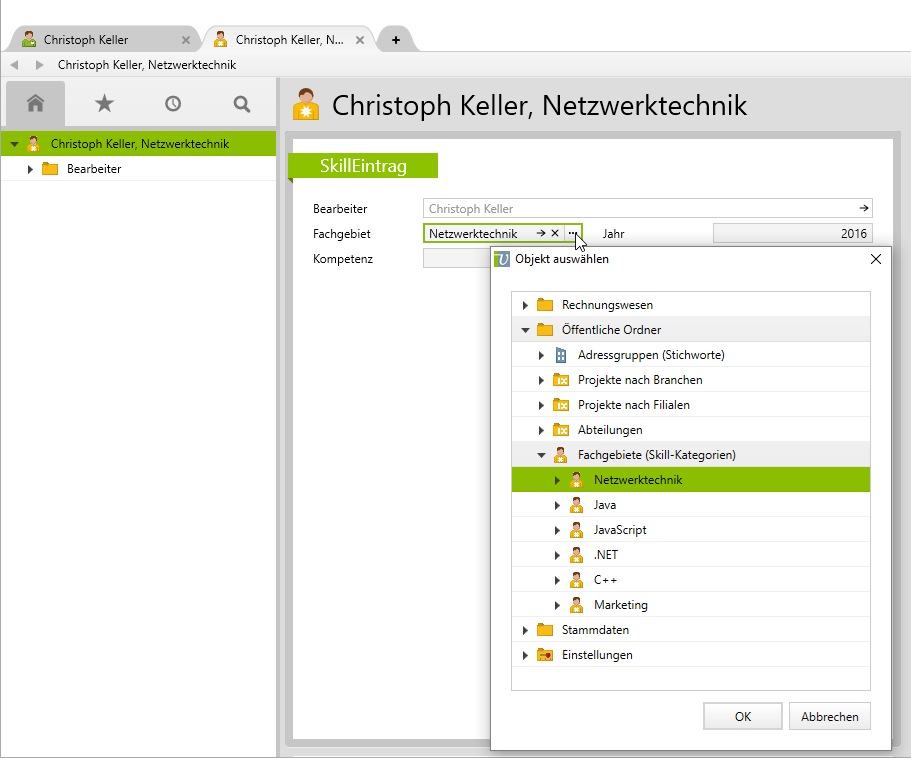Follow the arrow in Bearbeiter field
Image resolution: width=911 pixels, height=758 pixels.
pos(864,209)
